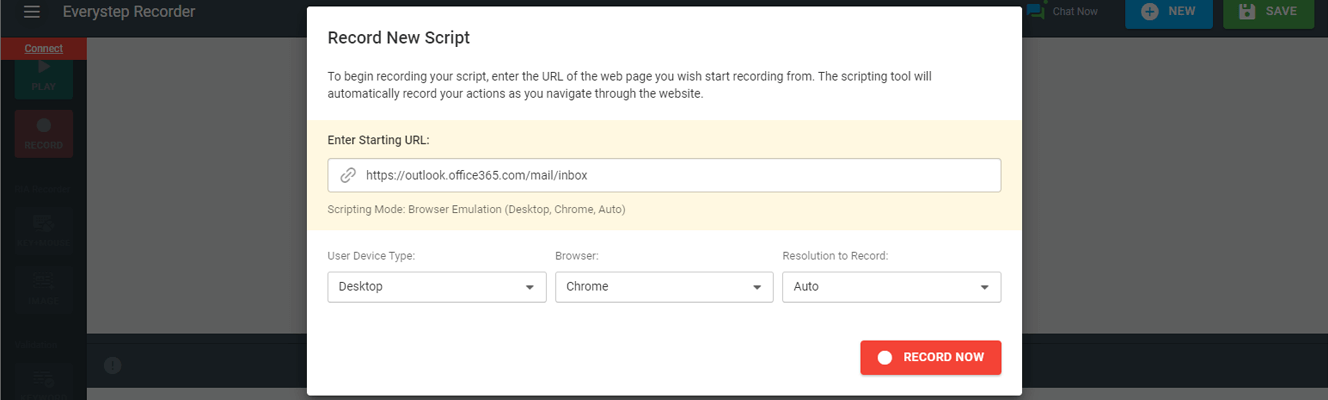This screenshot has height=400, width=1328.
Task: Click the Chat Now link
Action: click(x=1075, y=12)
